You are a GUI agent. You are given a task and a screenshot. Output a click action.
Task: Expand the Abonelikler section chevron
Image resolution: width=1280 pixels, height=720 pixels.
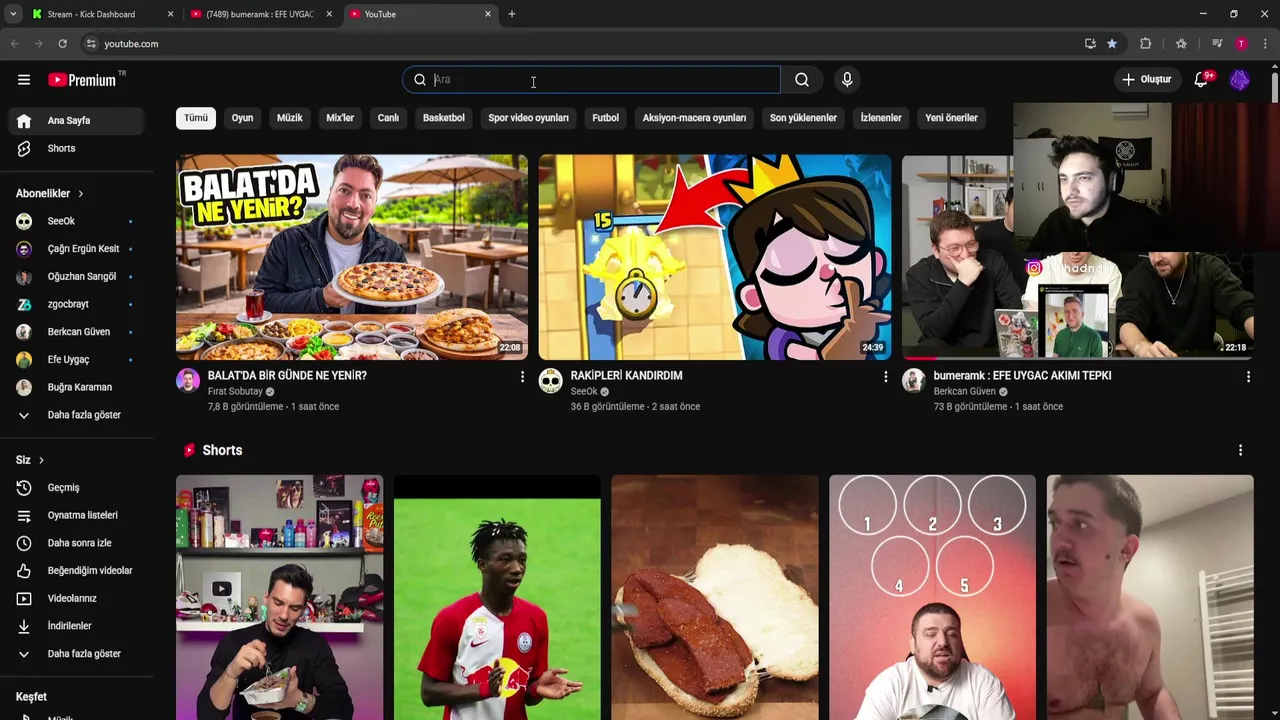(x=81, y=194)
